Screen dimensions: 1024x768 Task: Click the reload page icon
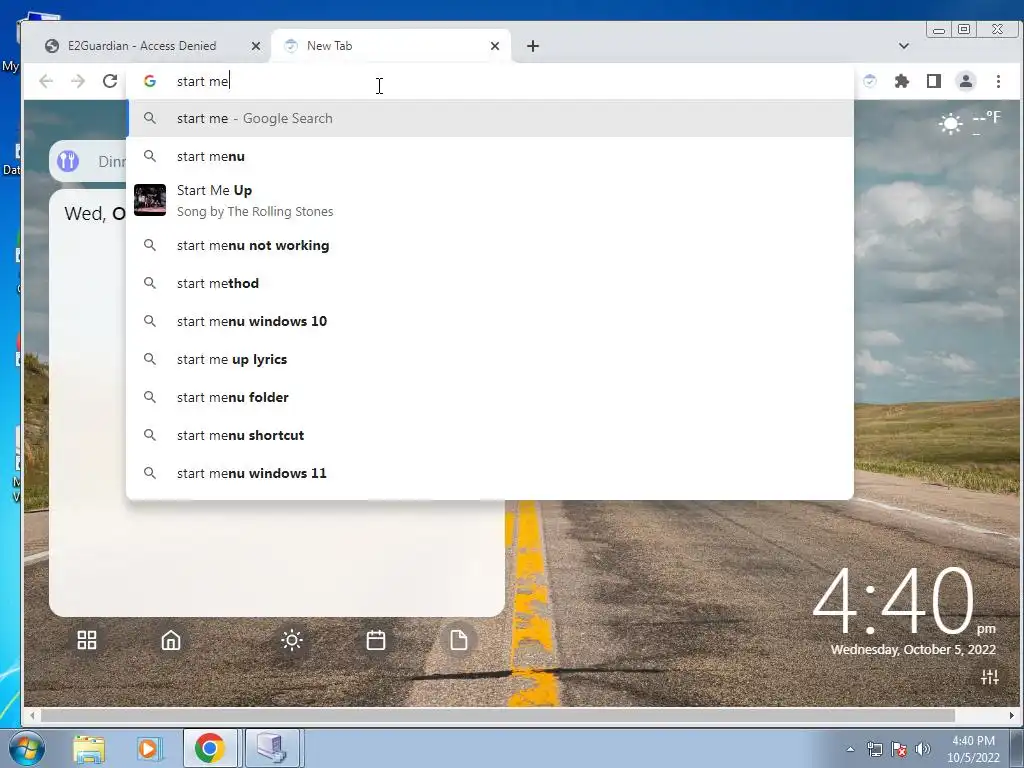(x=110, y=81)
